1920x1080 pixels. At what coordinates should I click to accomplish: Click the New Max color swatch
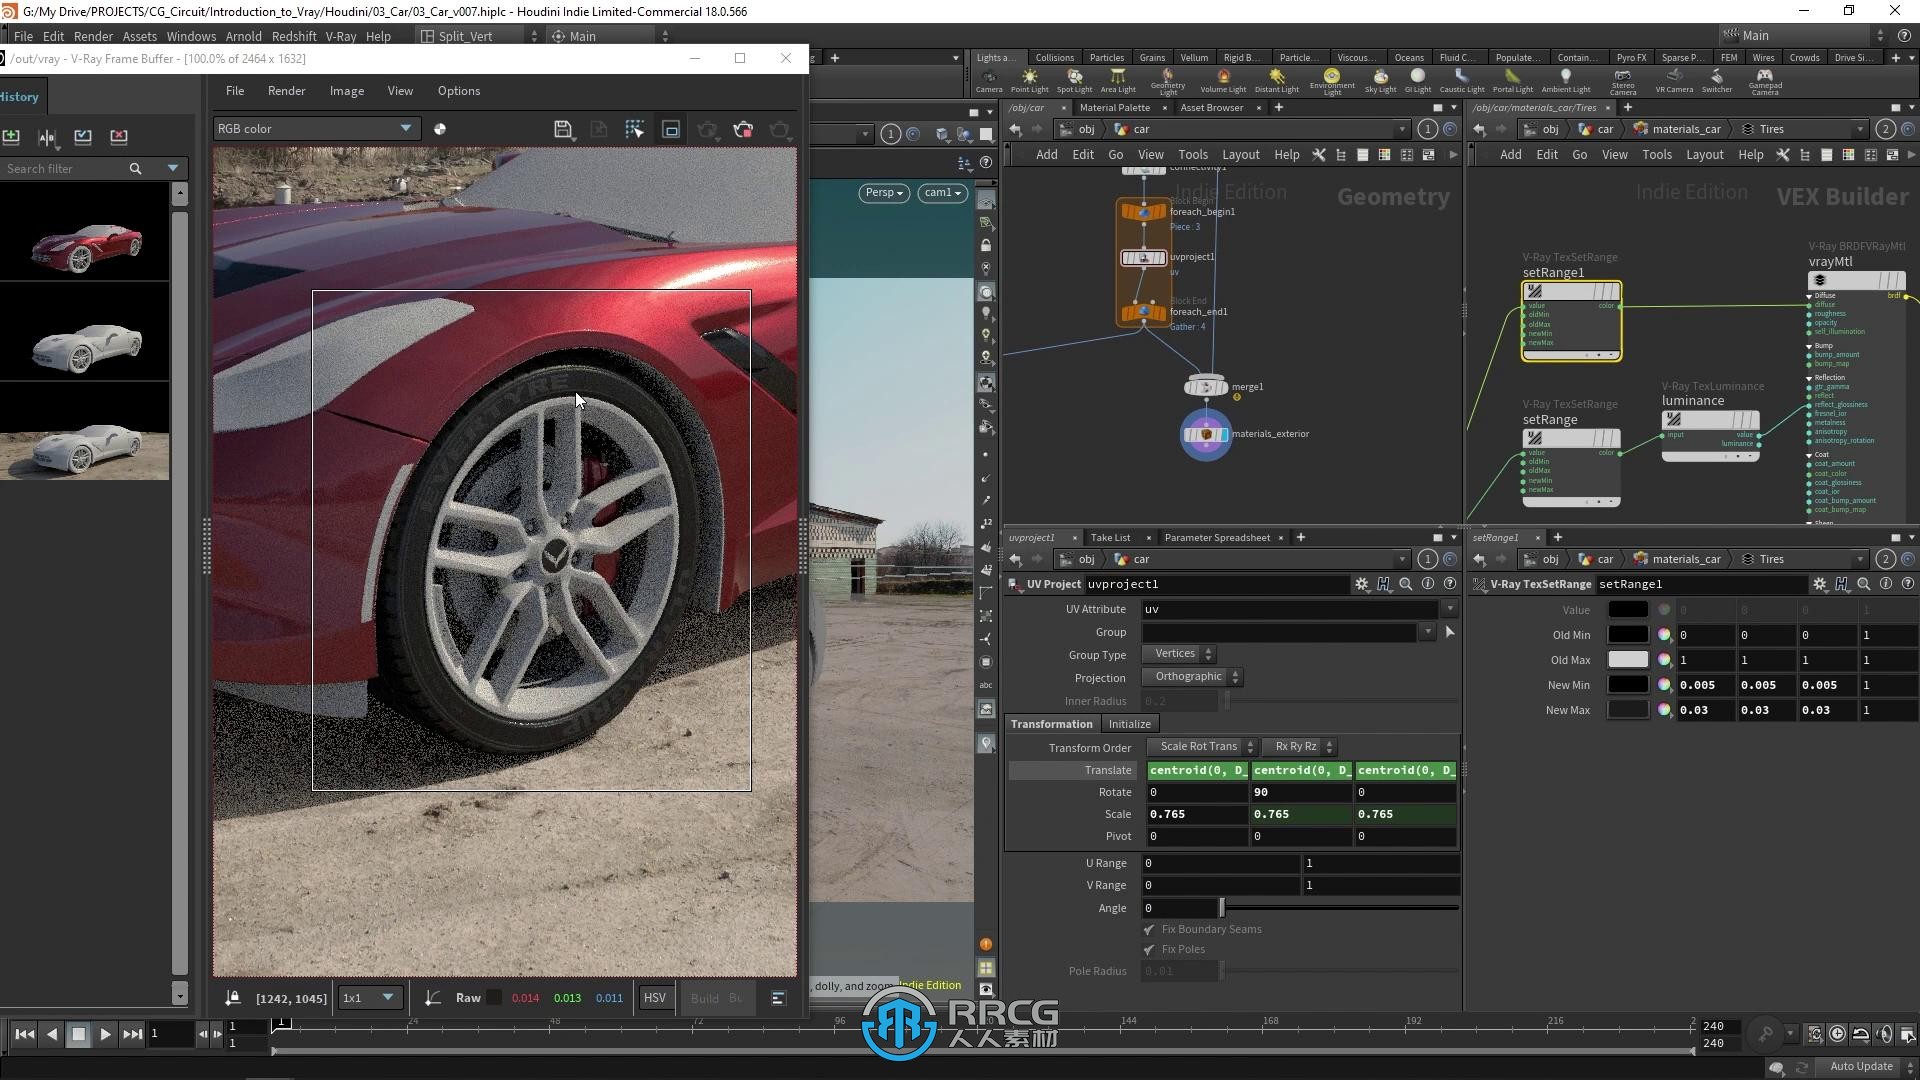(x=1627, y=710)
